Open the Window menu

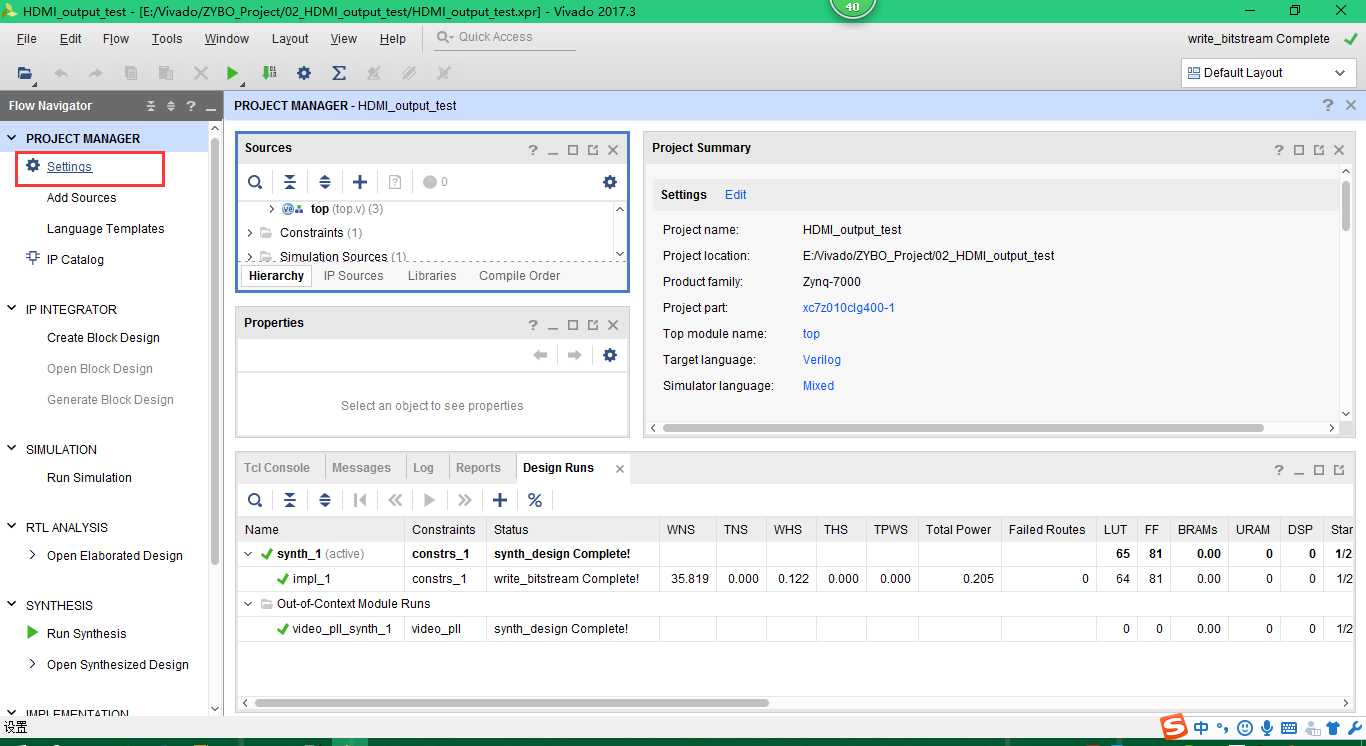pyautogui.click(x=227, y=39)
